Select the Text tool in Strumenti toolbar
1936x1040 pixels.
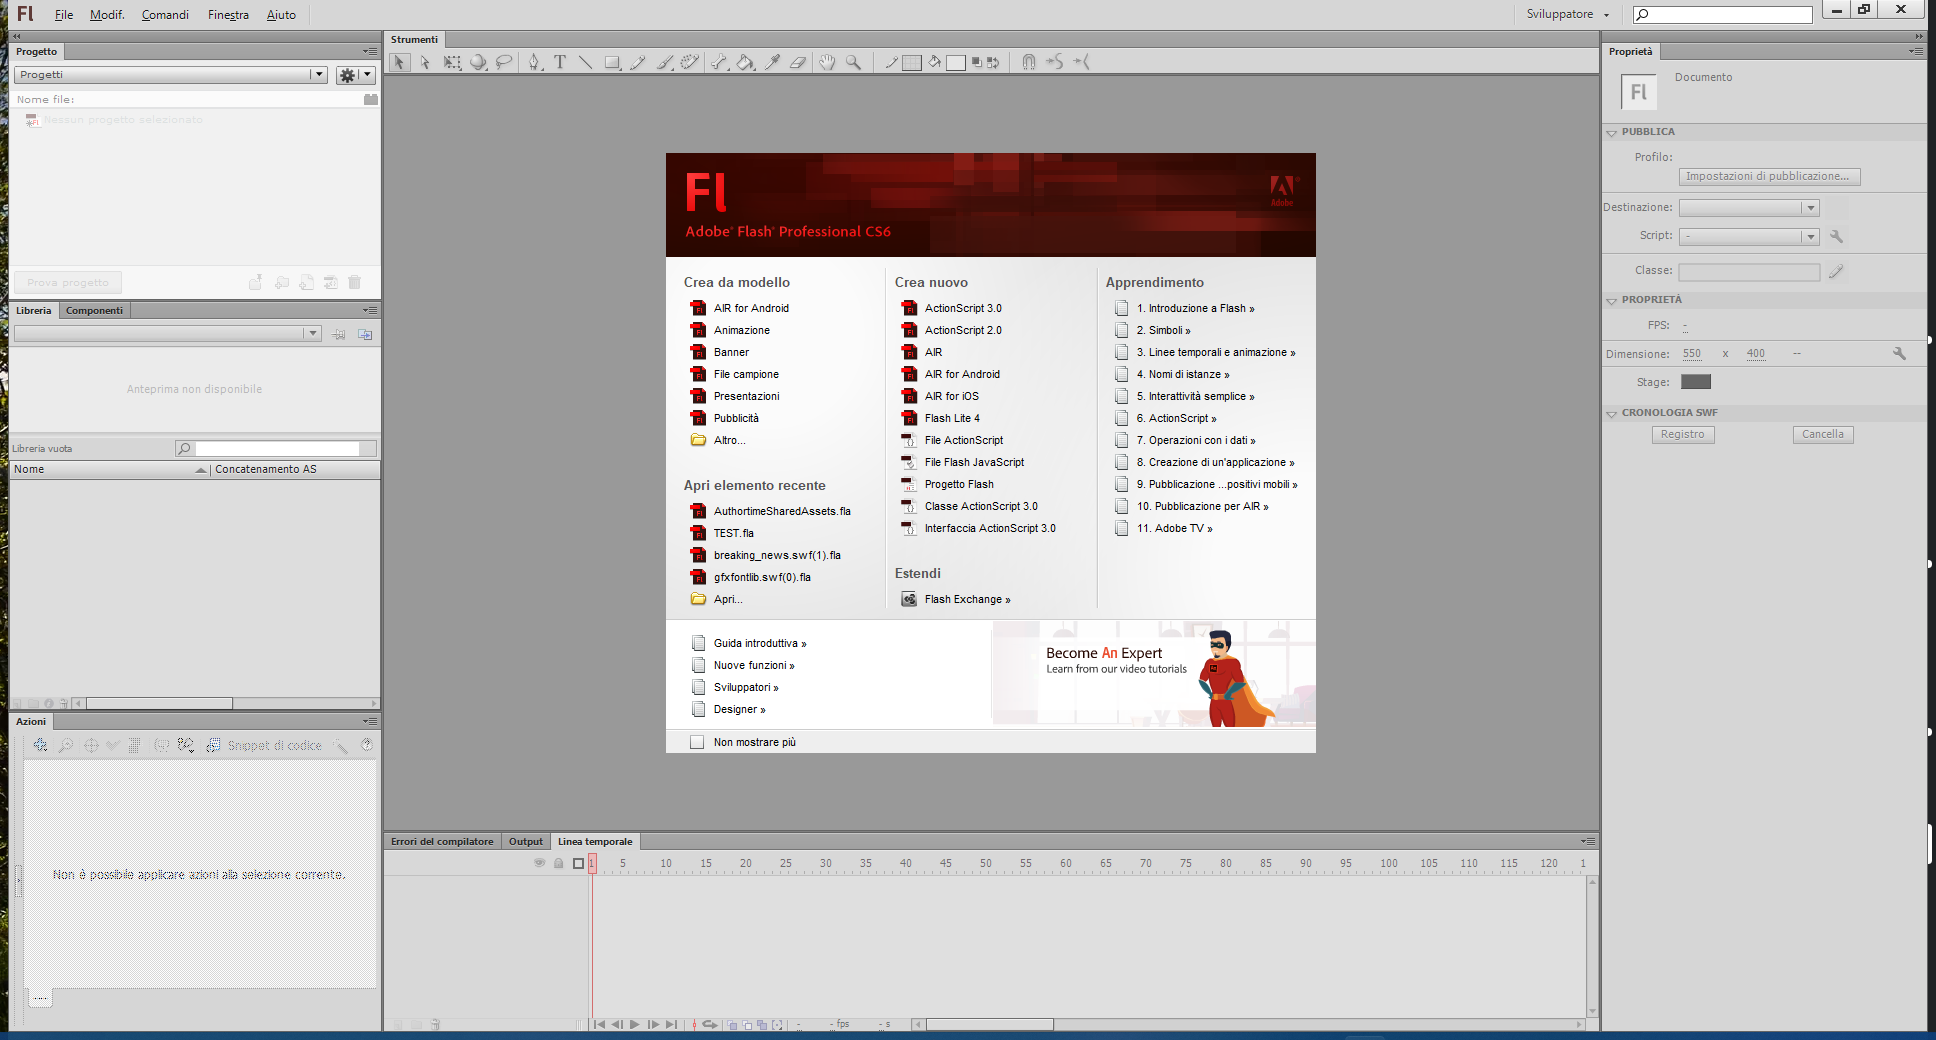pyautogui.click(x=560, y=62)
